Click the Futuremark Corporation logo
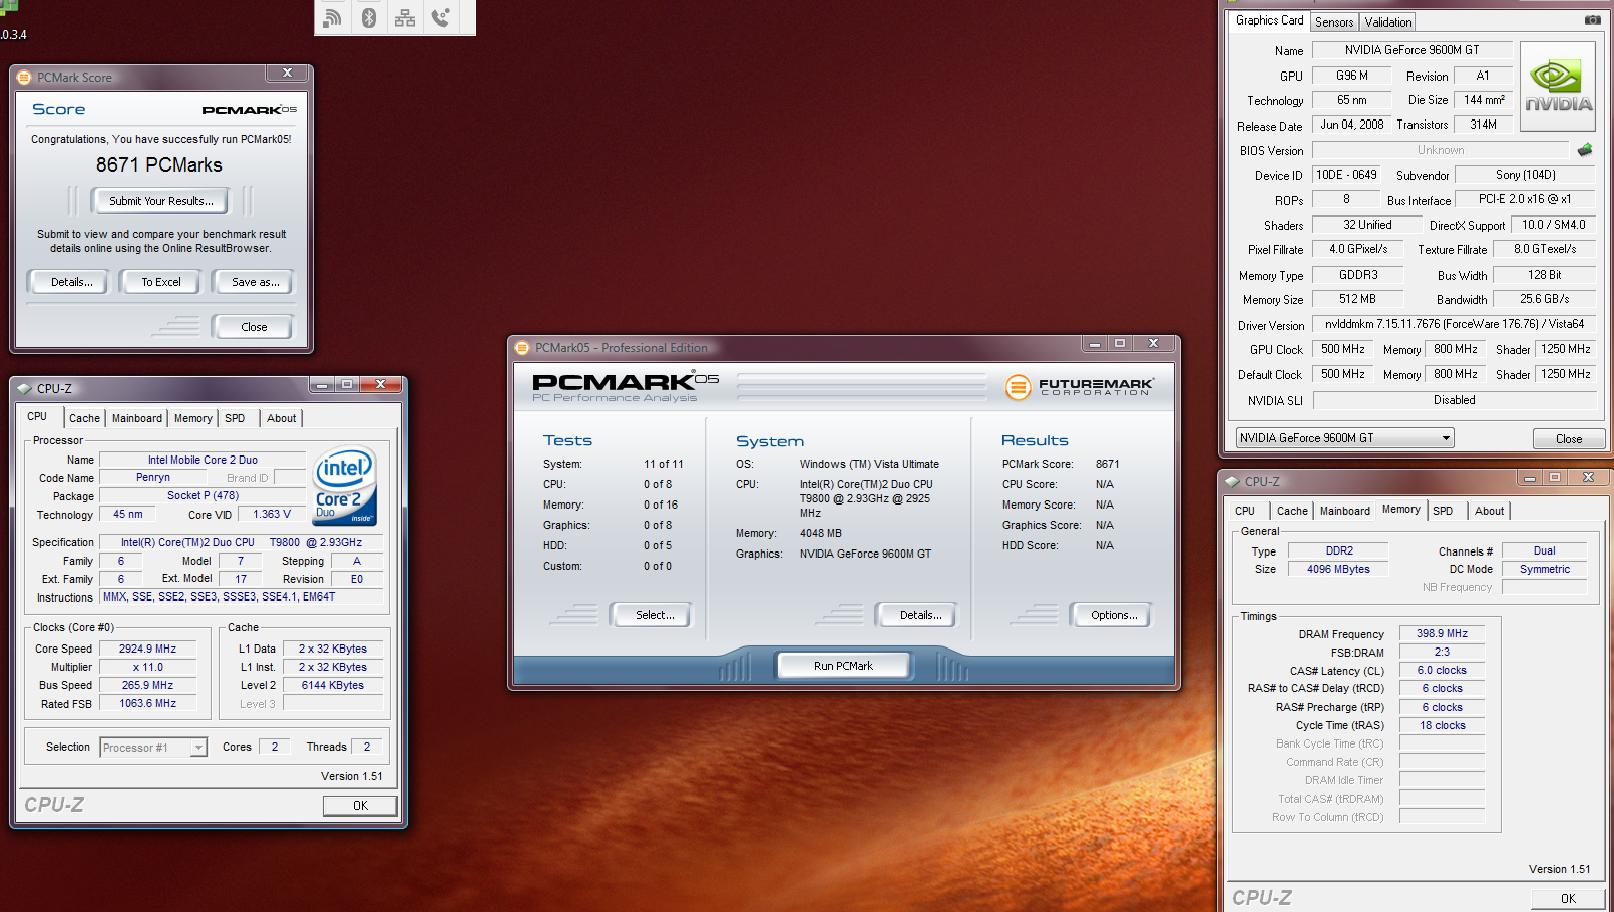Screen dimensions: 1614x912 point(1079,386)
